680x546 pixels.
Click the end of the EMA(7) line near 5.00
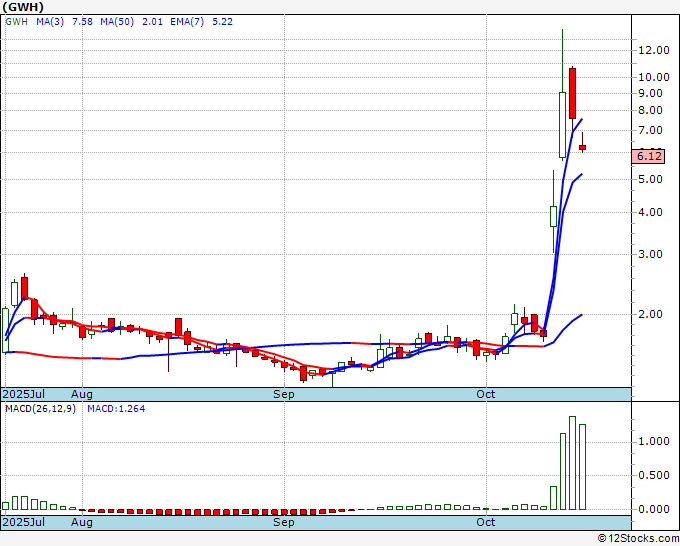[582, 174]
